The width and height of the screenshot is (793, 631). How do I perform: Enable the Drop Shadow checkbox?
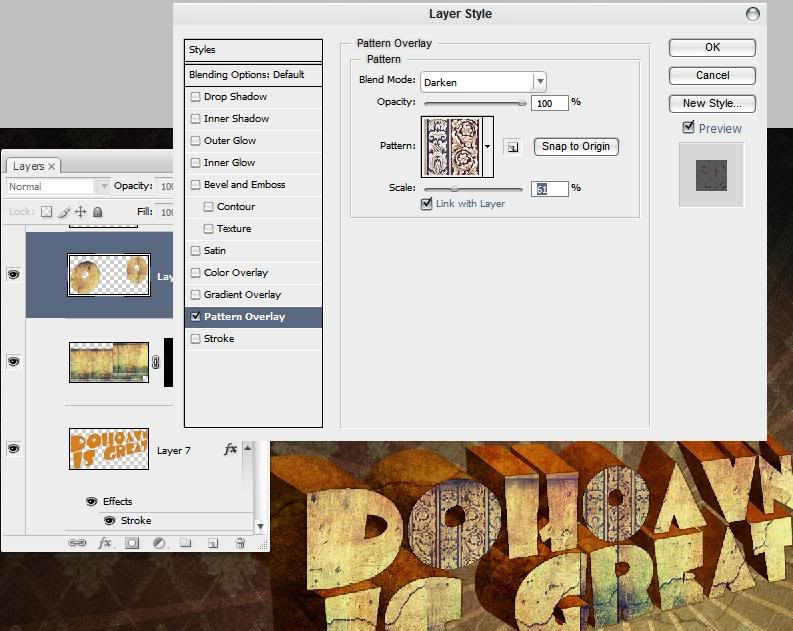tap(195, 97)
